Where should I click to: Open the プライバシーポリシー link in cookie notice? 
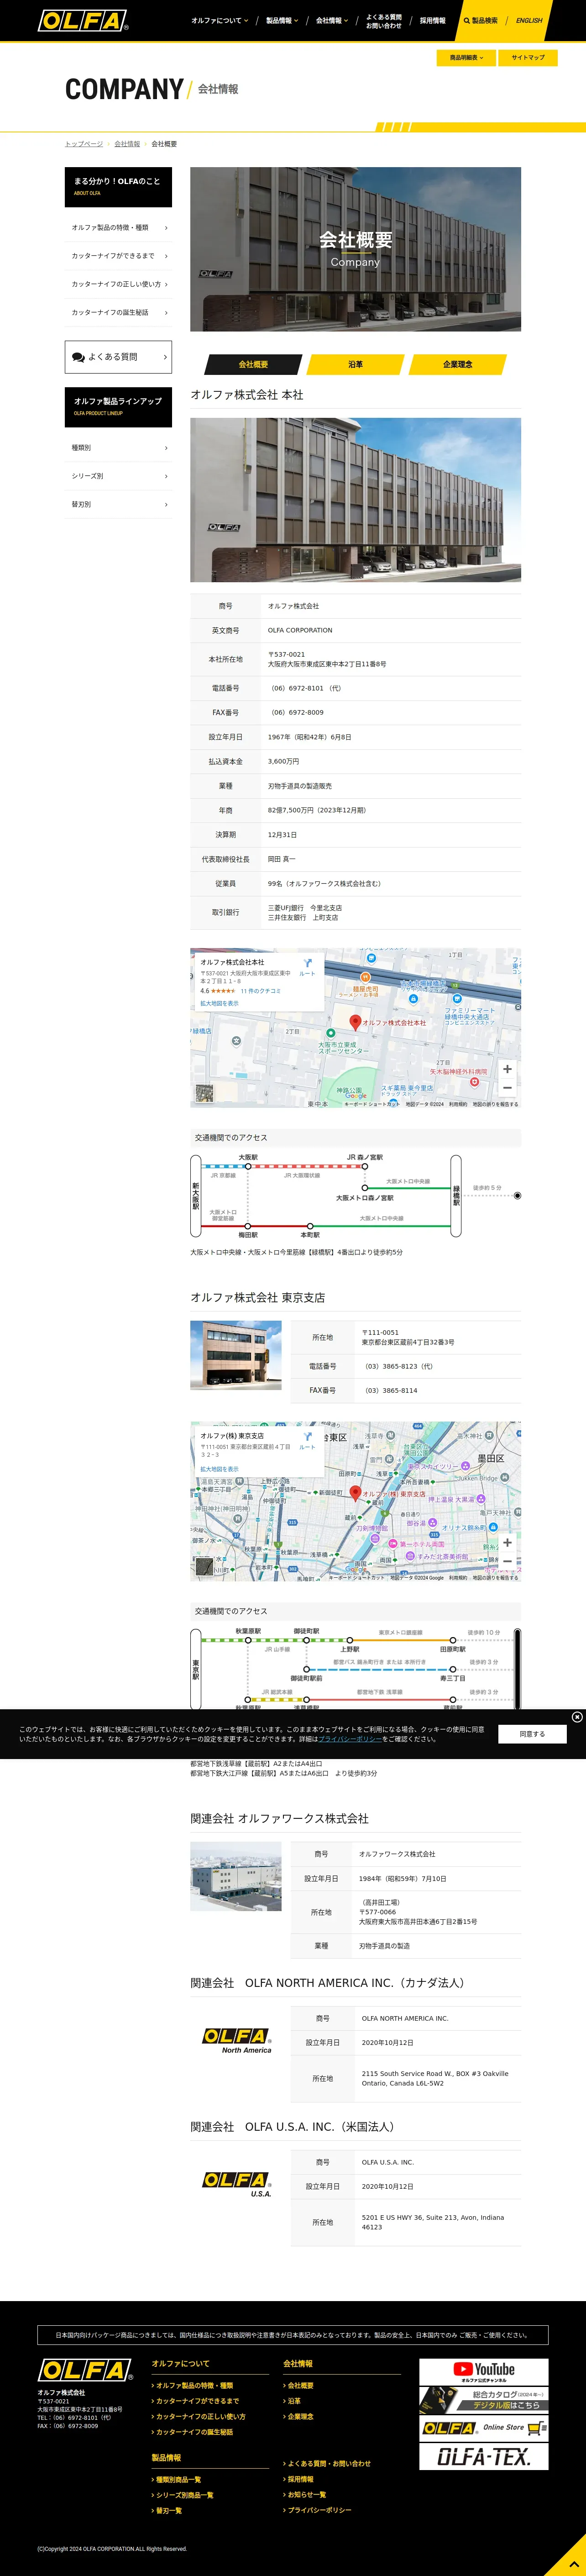click(x=350, y=1739)
